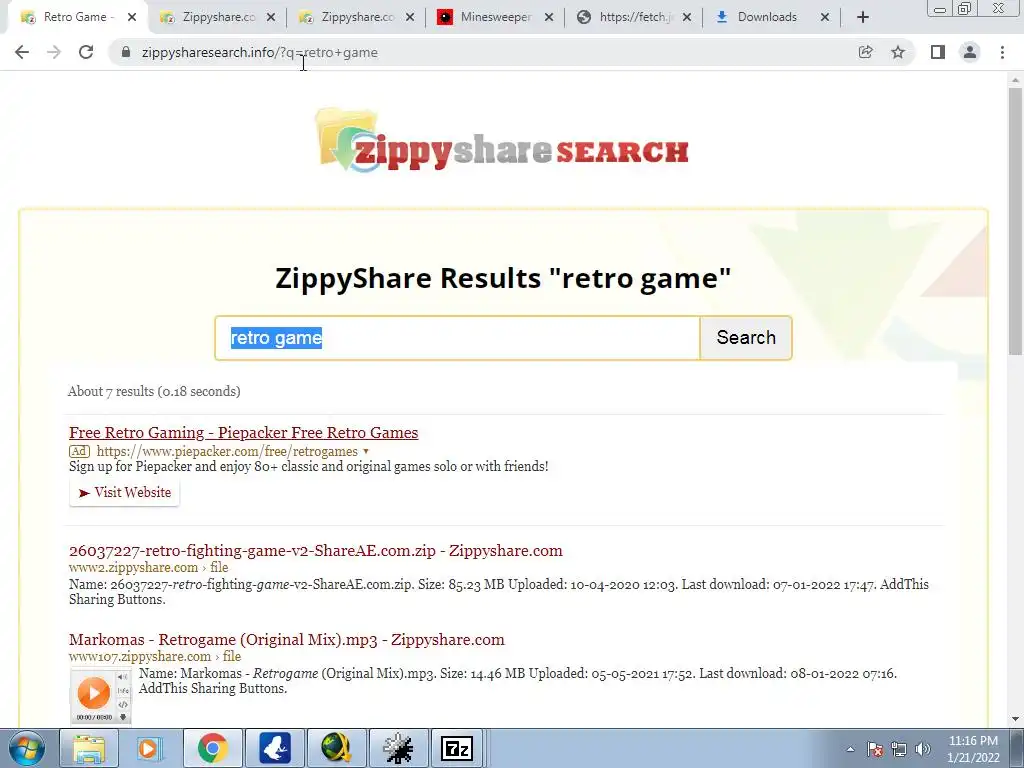
Task: Click the browser address bar URL
Action: tap(259, 52)
